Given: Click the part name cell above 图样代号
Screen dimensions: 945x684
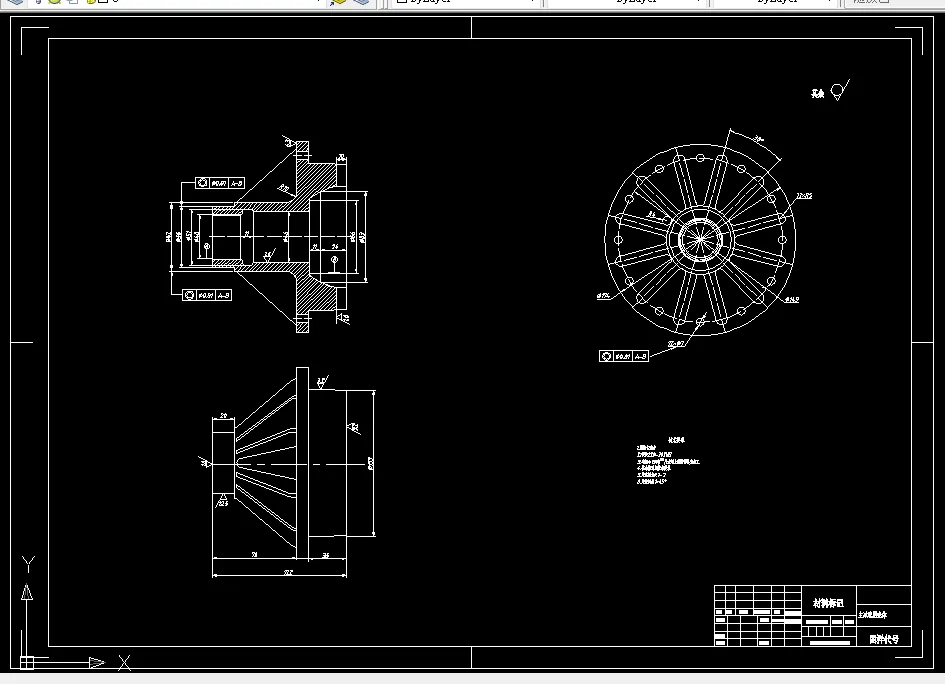Looking at the screenshot, I should tap(884, 615).
